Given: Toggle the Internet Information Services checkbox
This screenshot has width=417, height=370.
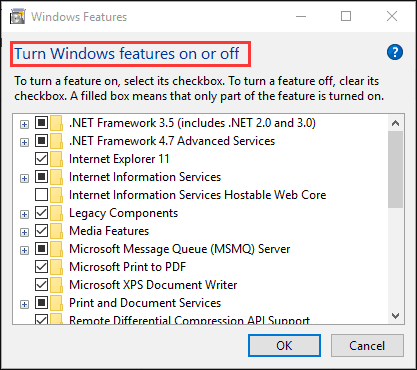Looking at the screenshot, I should [x=42, y=177].
